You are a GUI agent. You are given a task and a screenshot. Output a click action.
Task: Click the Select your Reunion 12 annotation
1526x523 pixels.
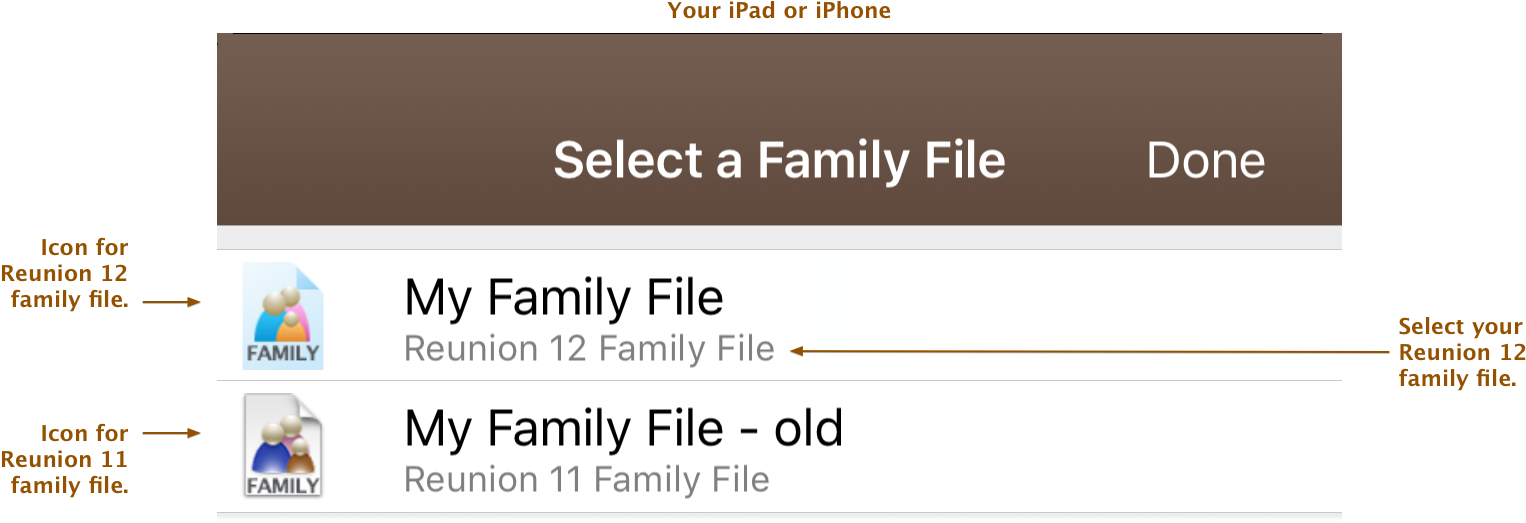(x=1462, y=352)
